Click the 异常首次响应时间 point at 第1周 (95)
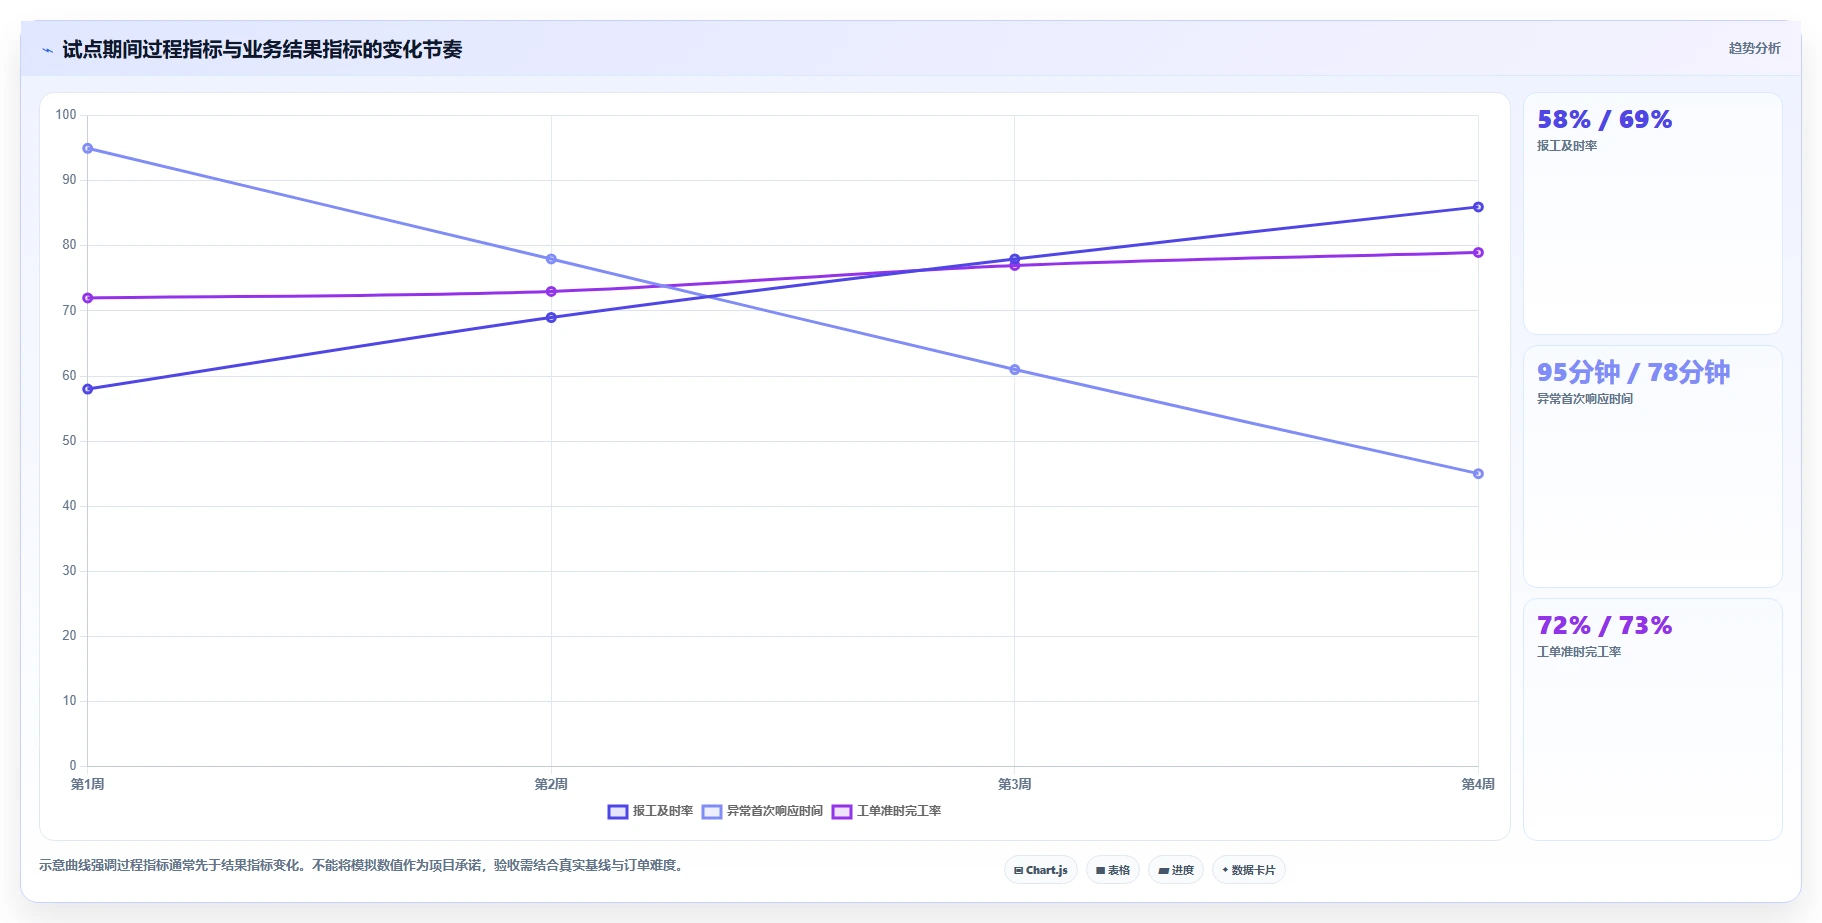The width and height of the screenshot is (1822, 923). click(x=88, y=149)
